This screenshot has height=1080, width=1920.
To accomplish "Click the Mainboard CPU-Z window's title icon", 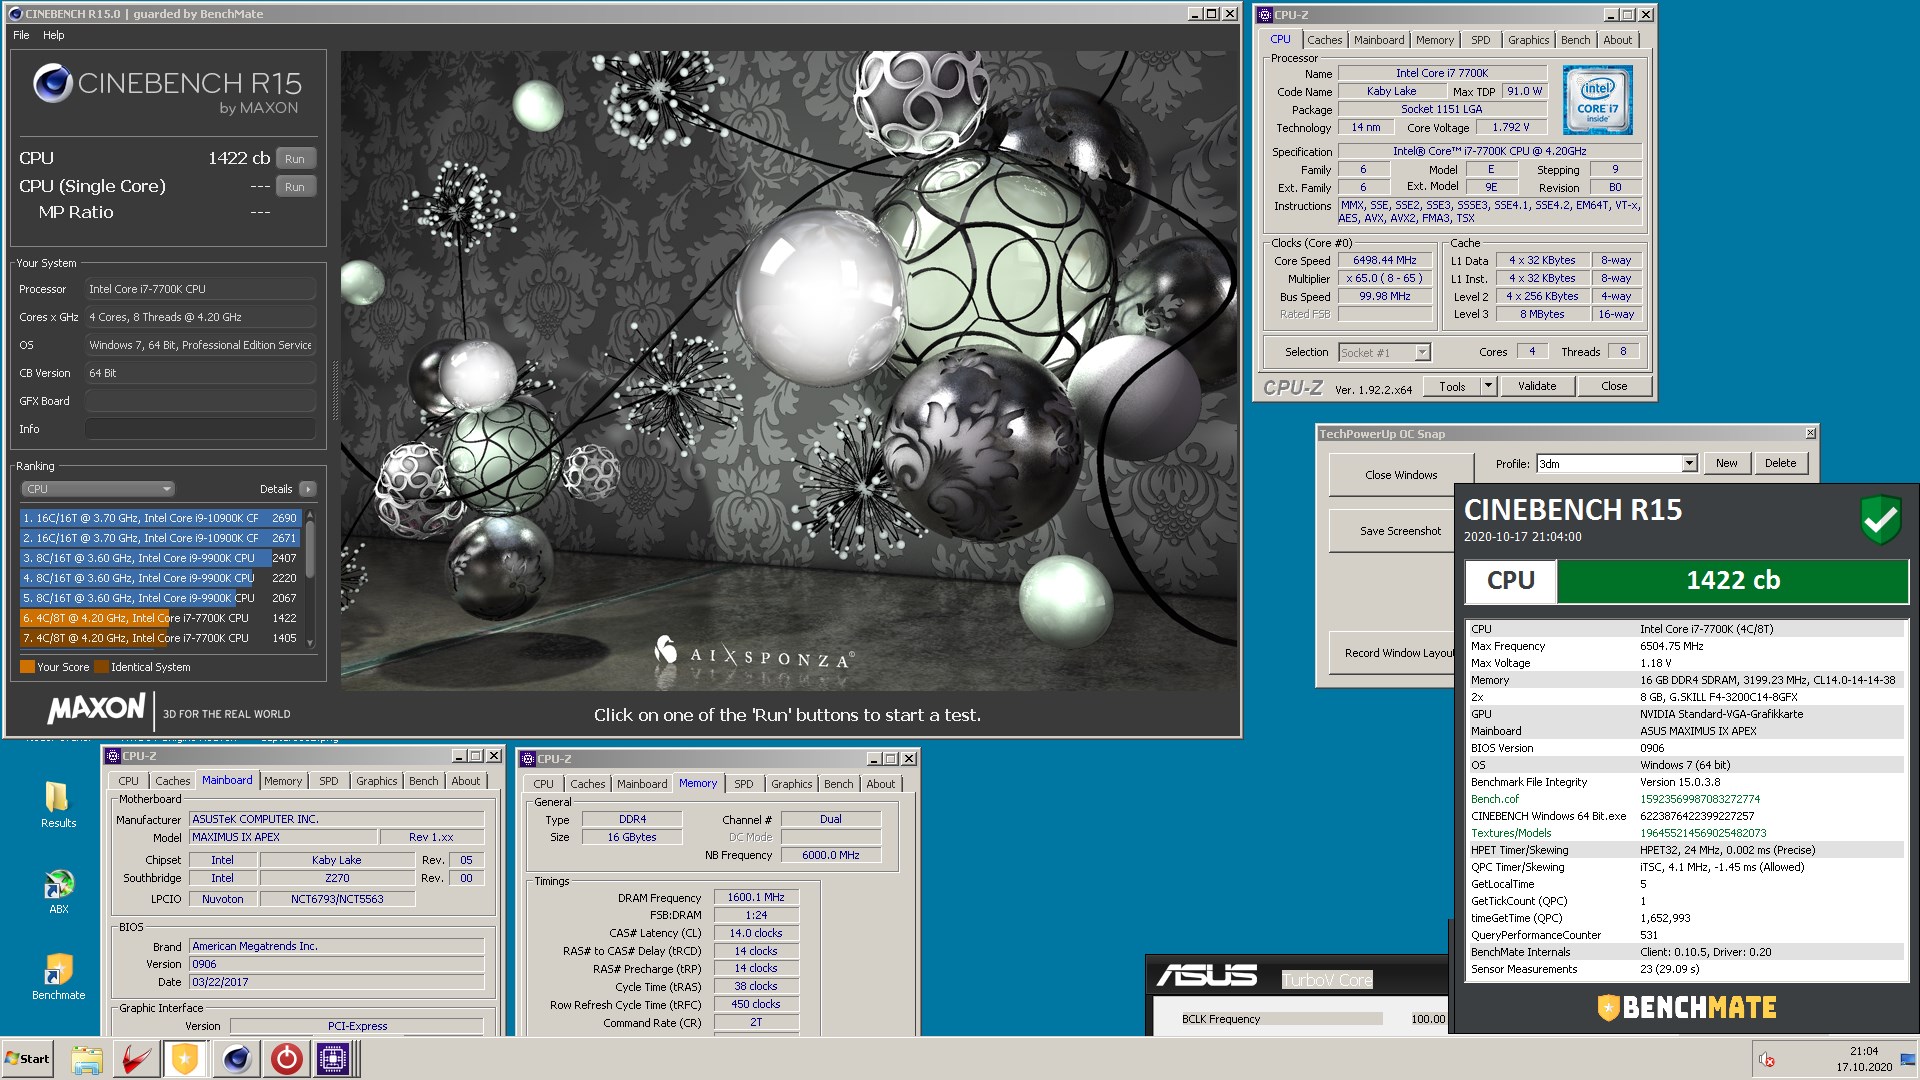I will (x=113, y=756).
